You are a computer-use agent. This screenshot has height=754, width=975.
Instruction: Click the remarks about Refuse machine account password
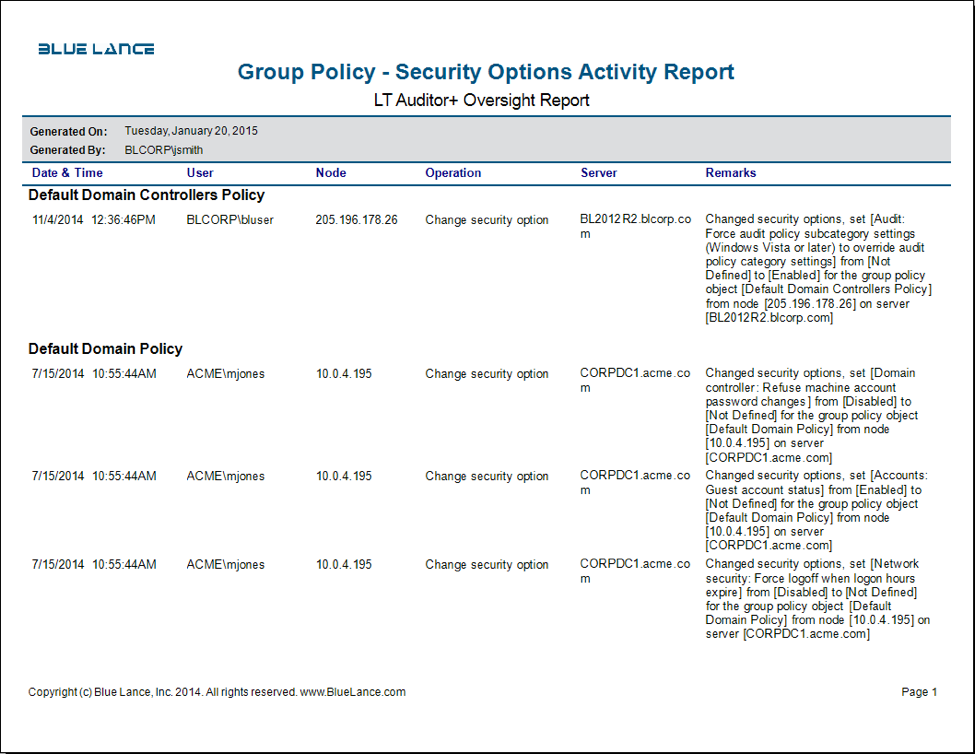811,415
